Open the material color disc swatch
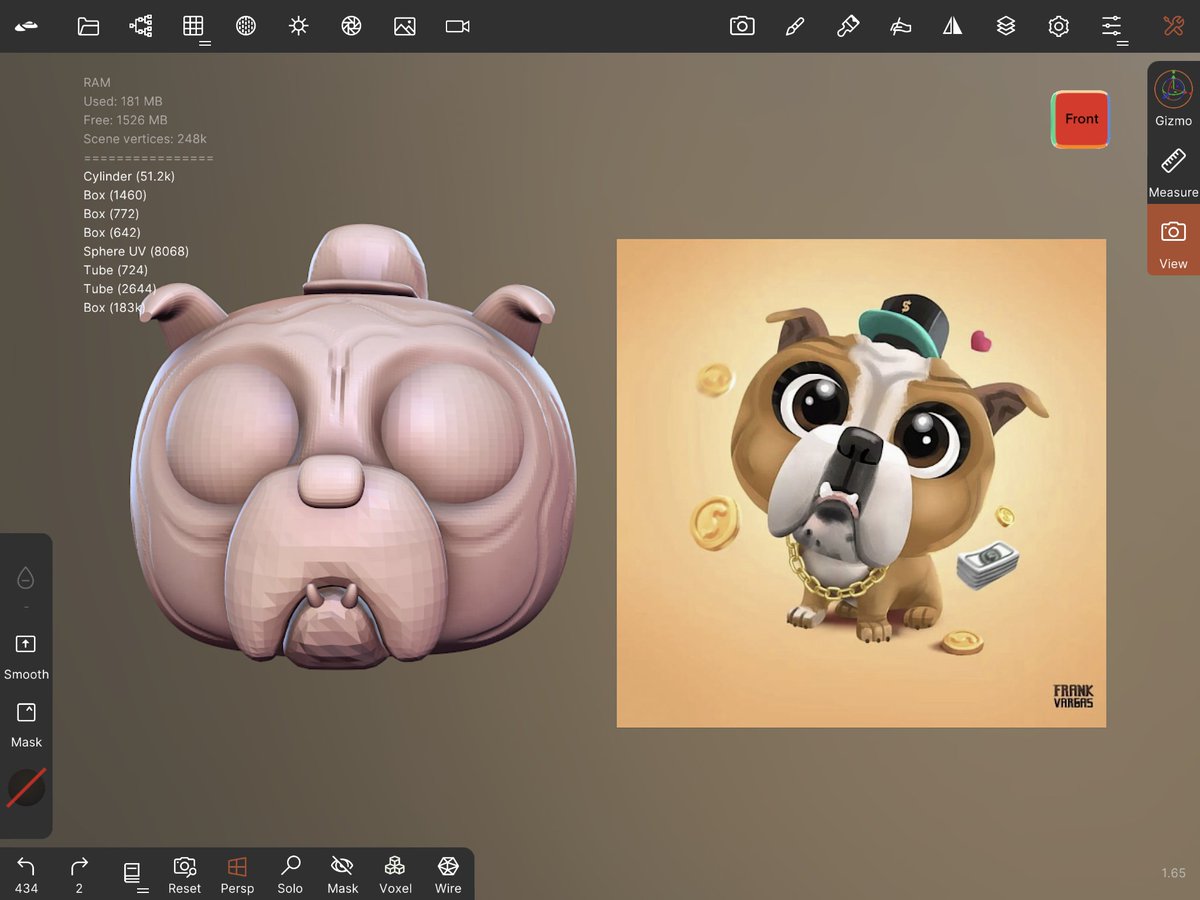Screen dimensions: 1200x900 click(x=26, y=787)
